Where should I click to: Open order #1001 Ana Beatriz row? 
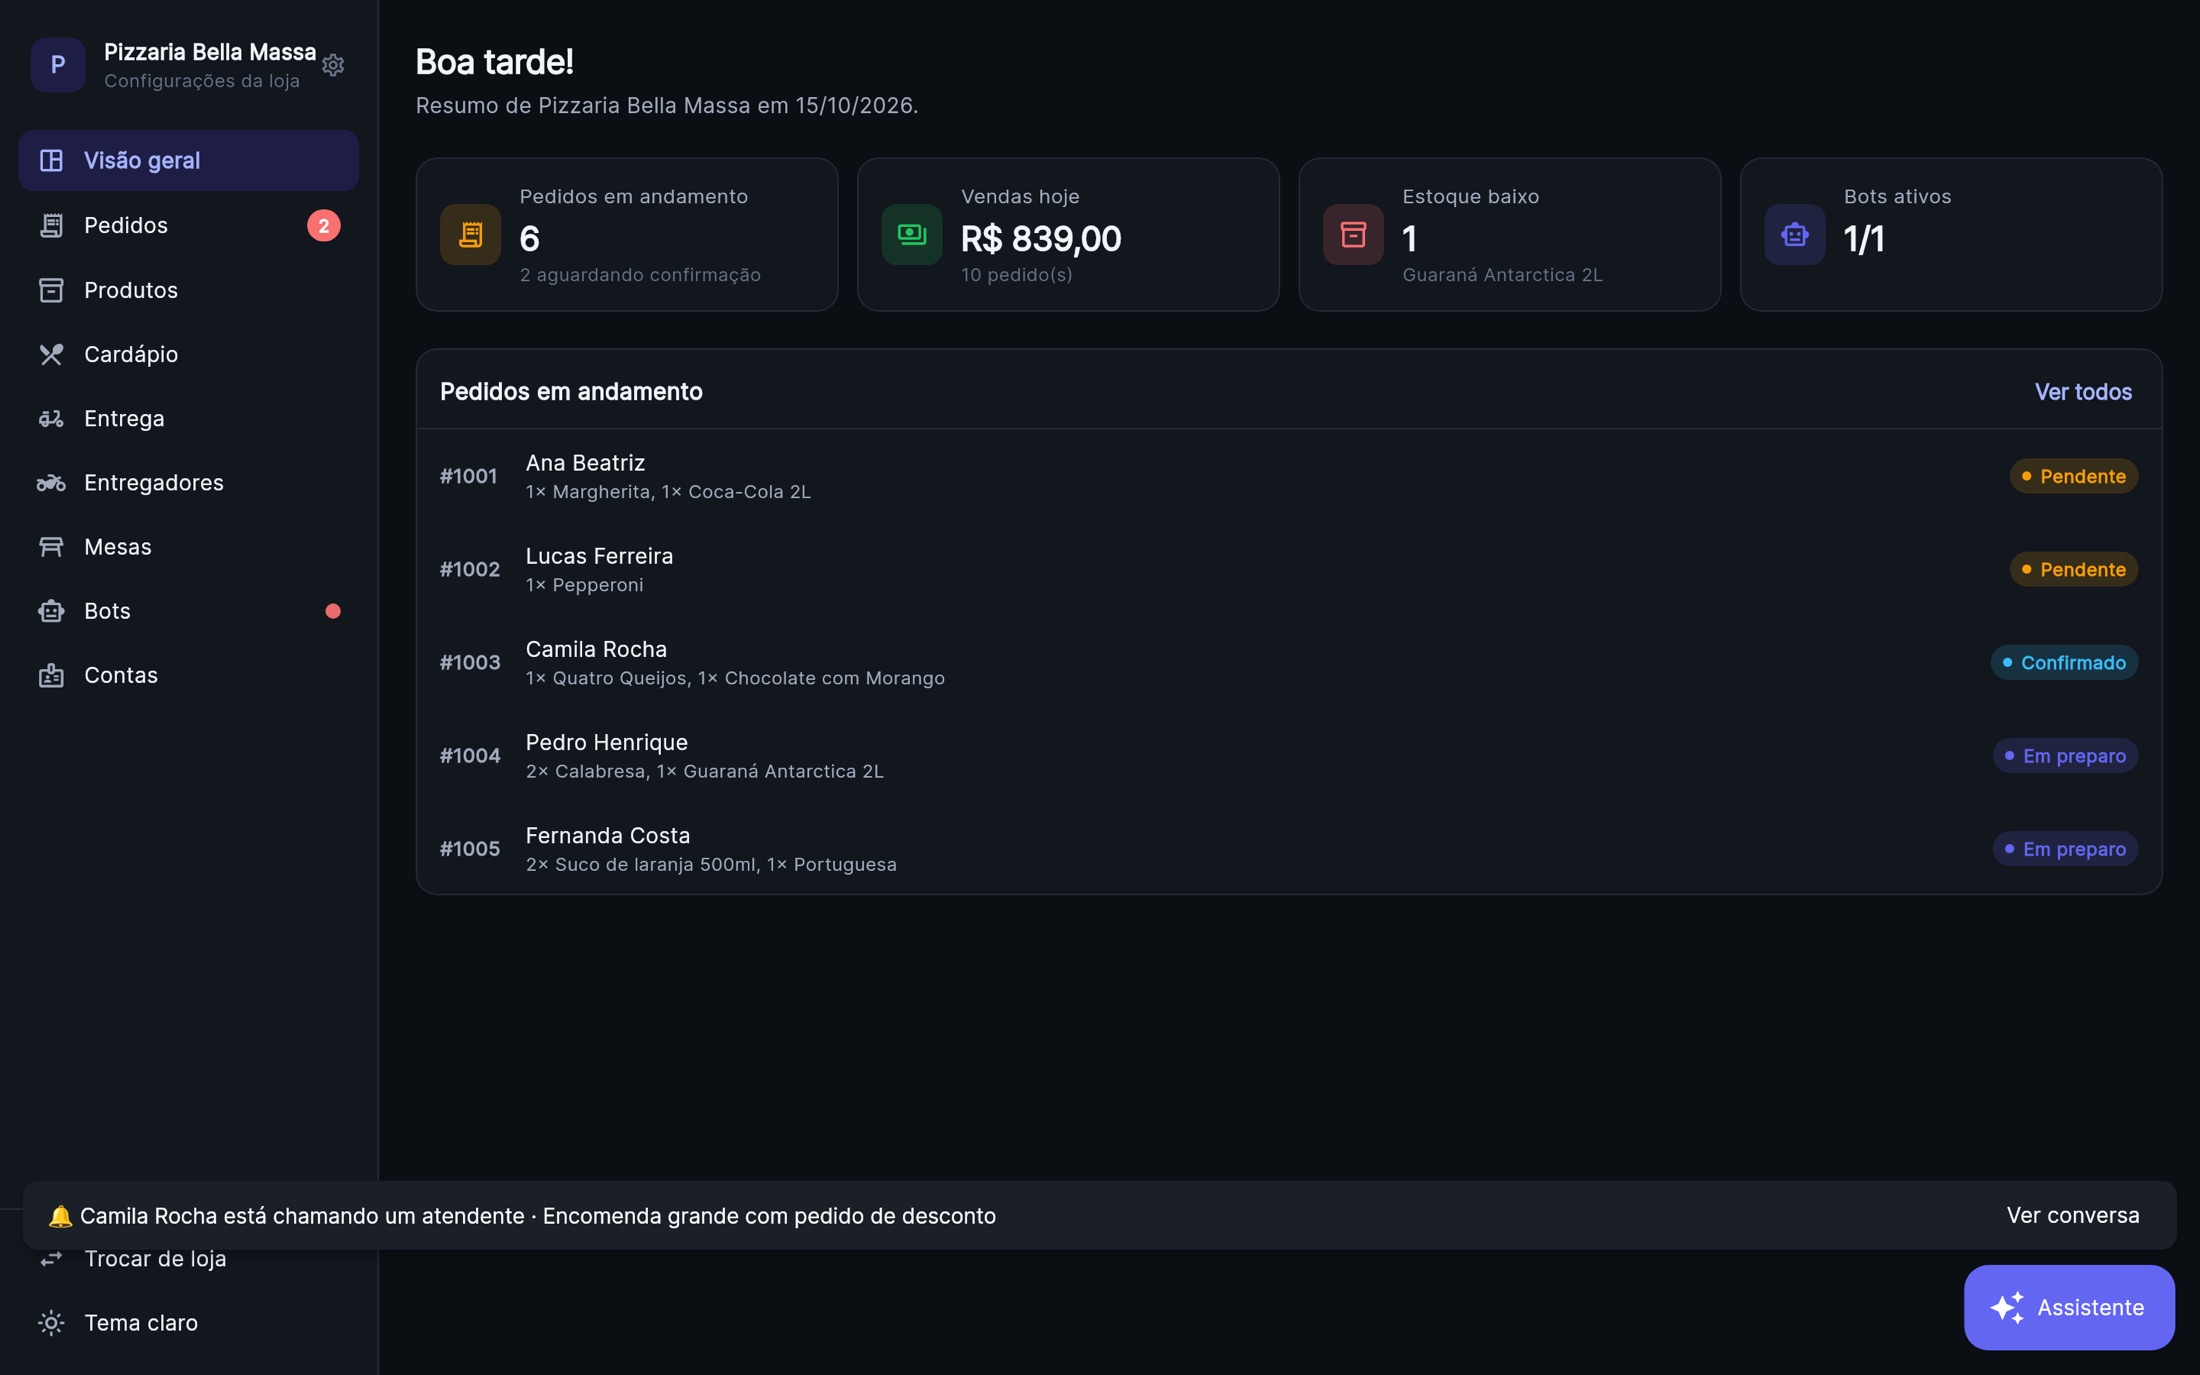tap(1288, 476)
